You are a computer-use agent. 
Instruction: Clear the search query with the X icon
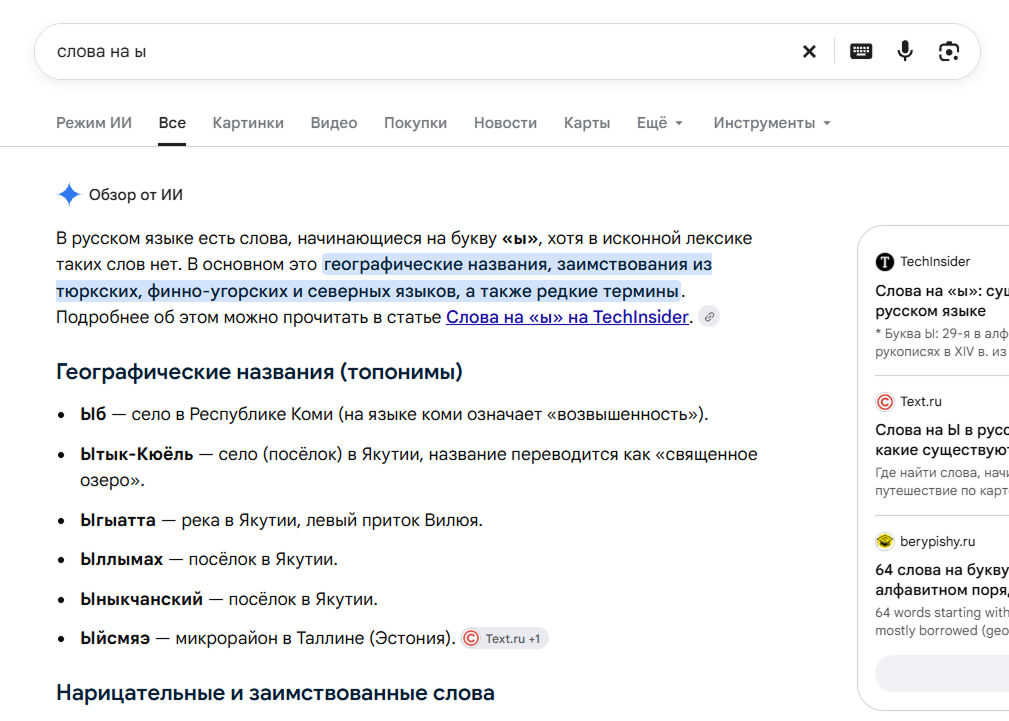coord(810,52)
